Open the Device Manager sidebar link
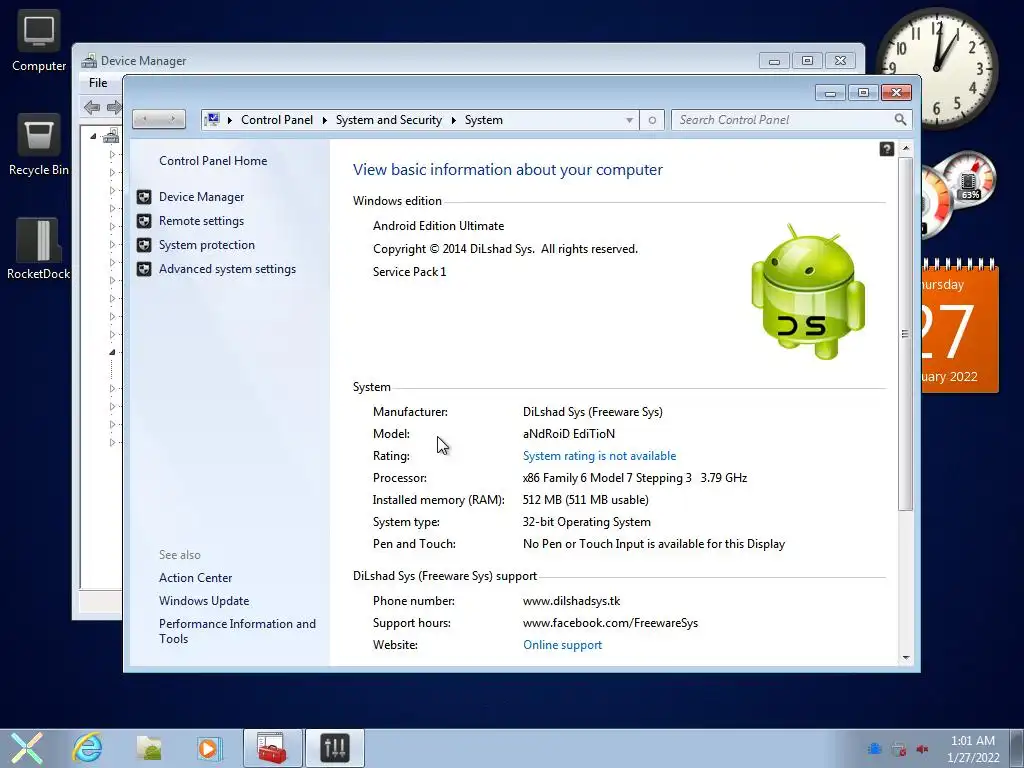Image resolution: width=1024 pixels, height=768 pixels. tap(201, 197)
